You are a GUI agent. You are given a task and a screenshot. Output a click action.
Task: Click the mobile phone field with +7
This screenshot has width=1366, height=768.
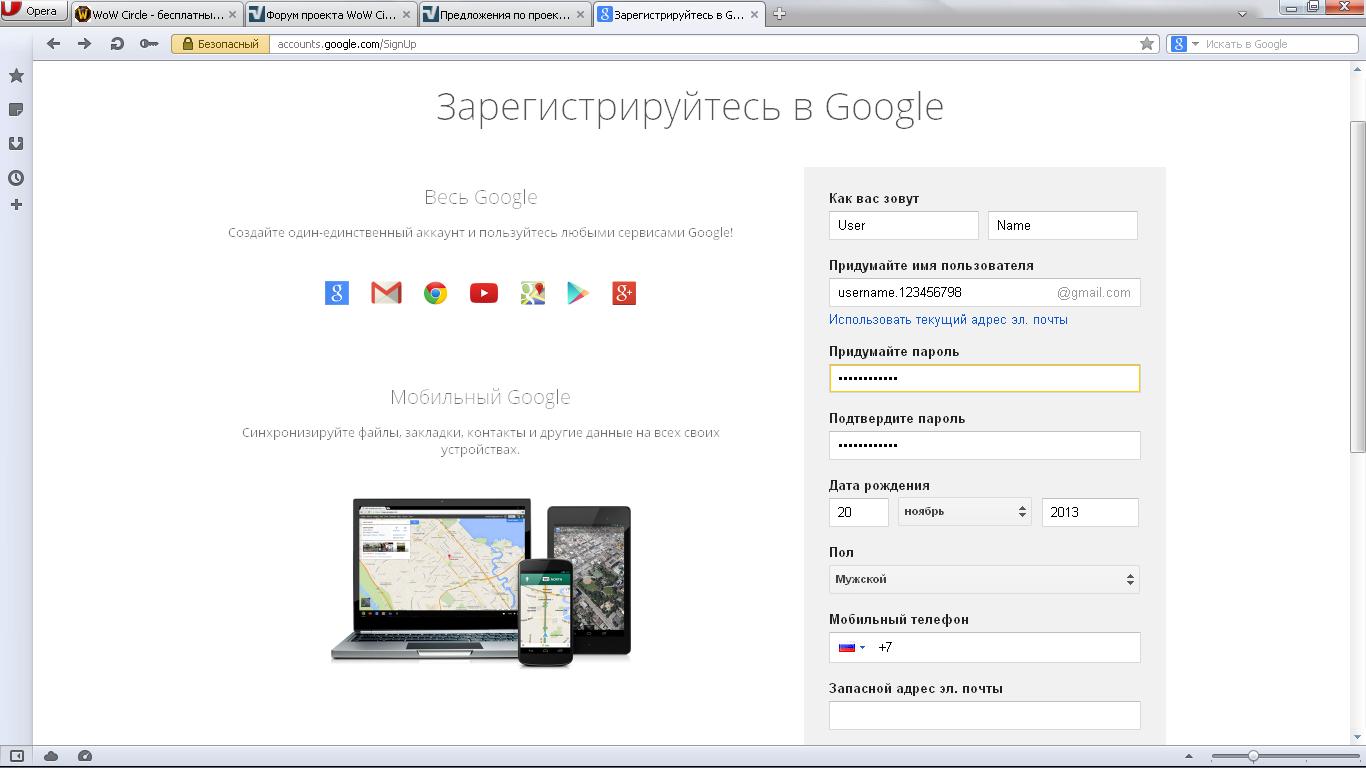pyautogui.click(x=984, y=647)
